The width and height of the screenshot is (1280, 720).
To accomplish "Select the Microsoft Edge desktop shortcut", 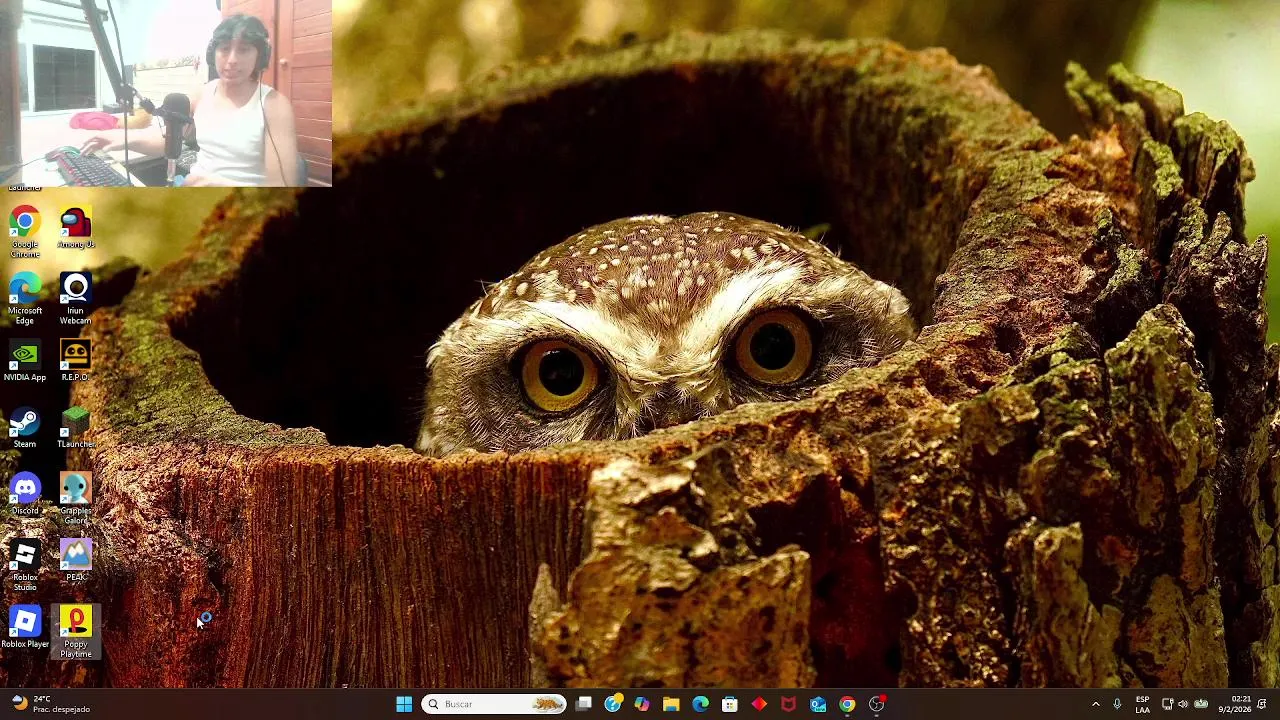I will coord(25,298).
